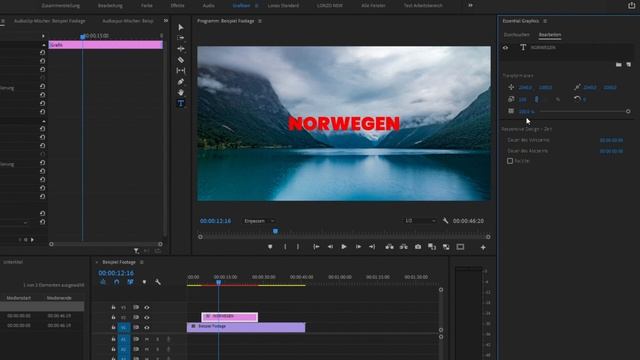640x360 pixels.
Task: Play the Program monitor preview
Action: pyautogui.click(x=344, y=247)
